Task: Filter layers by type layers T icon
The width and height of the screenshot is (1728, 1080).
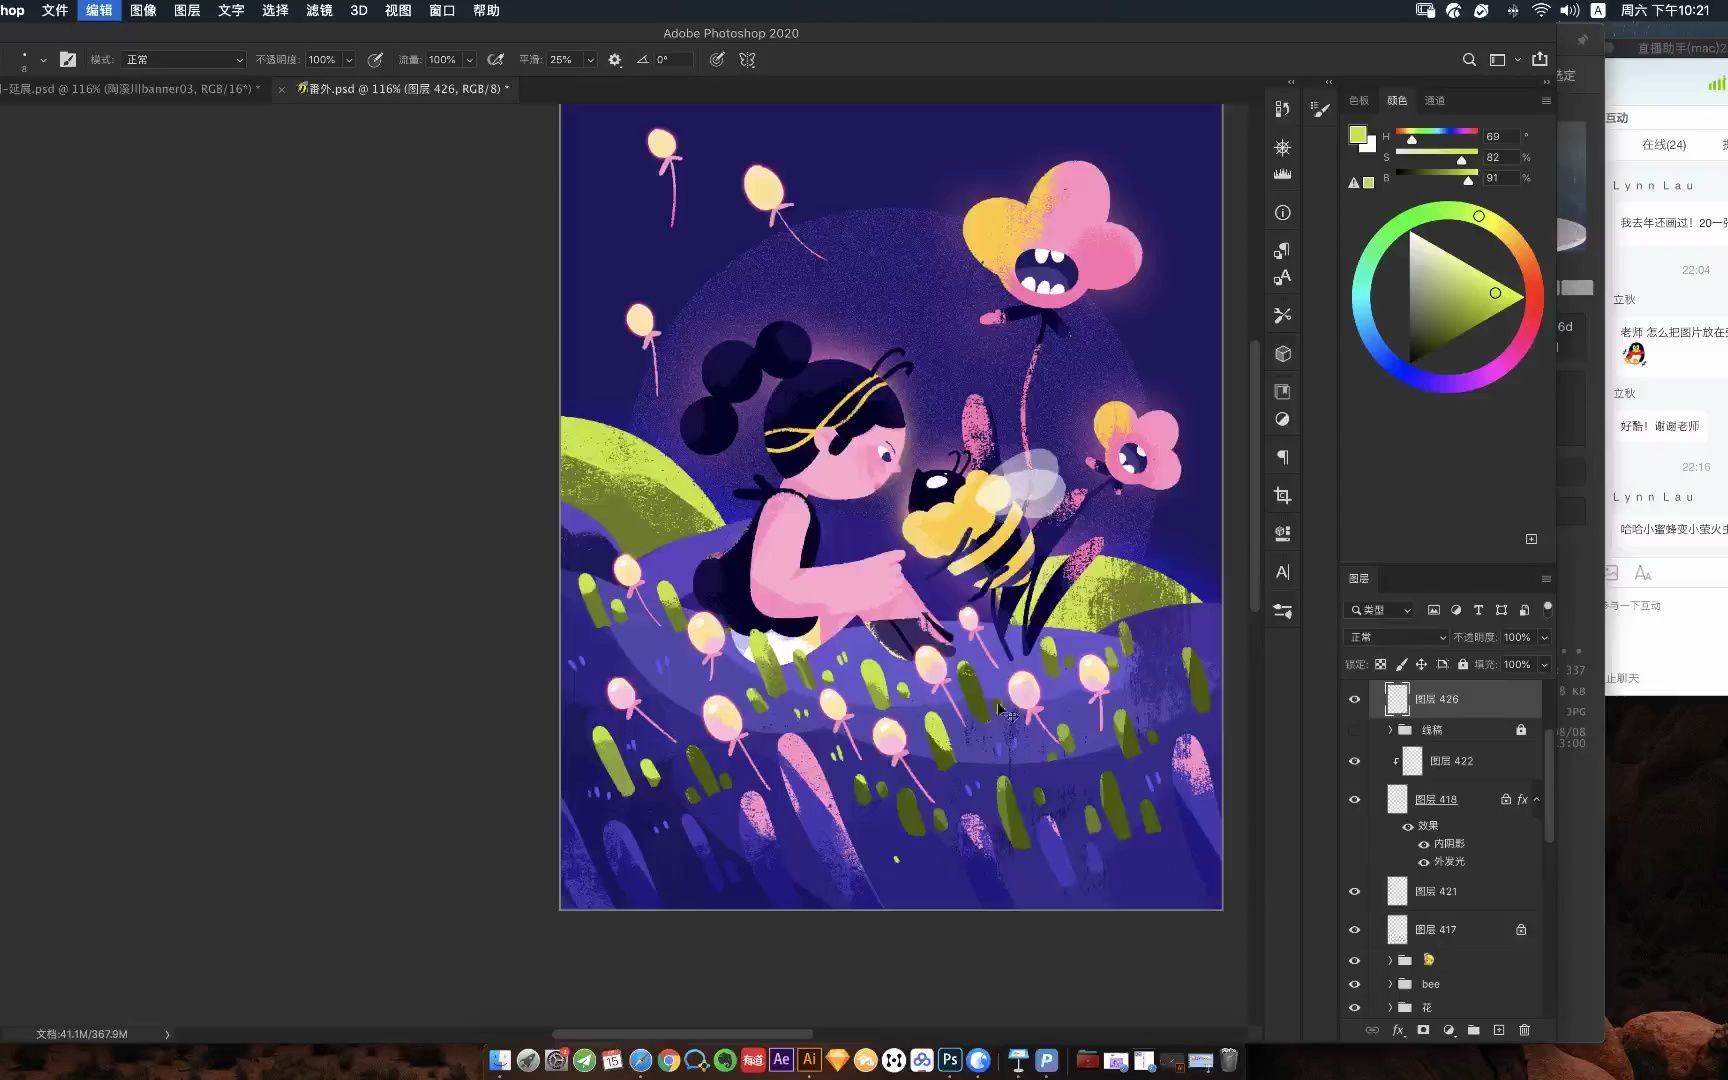Action: (1478, 610)
